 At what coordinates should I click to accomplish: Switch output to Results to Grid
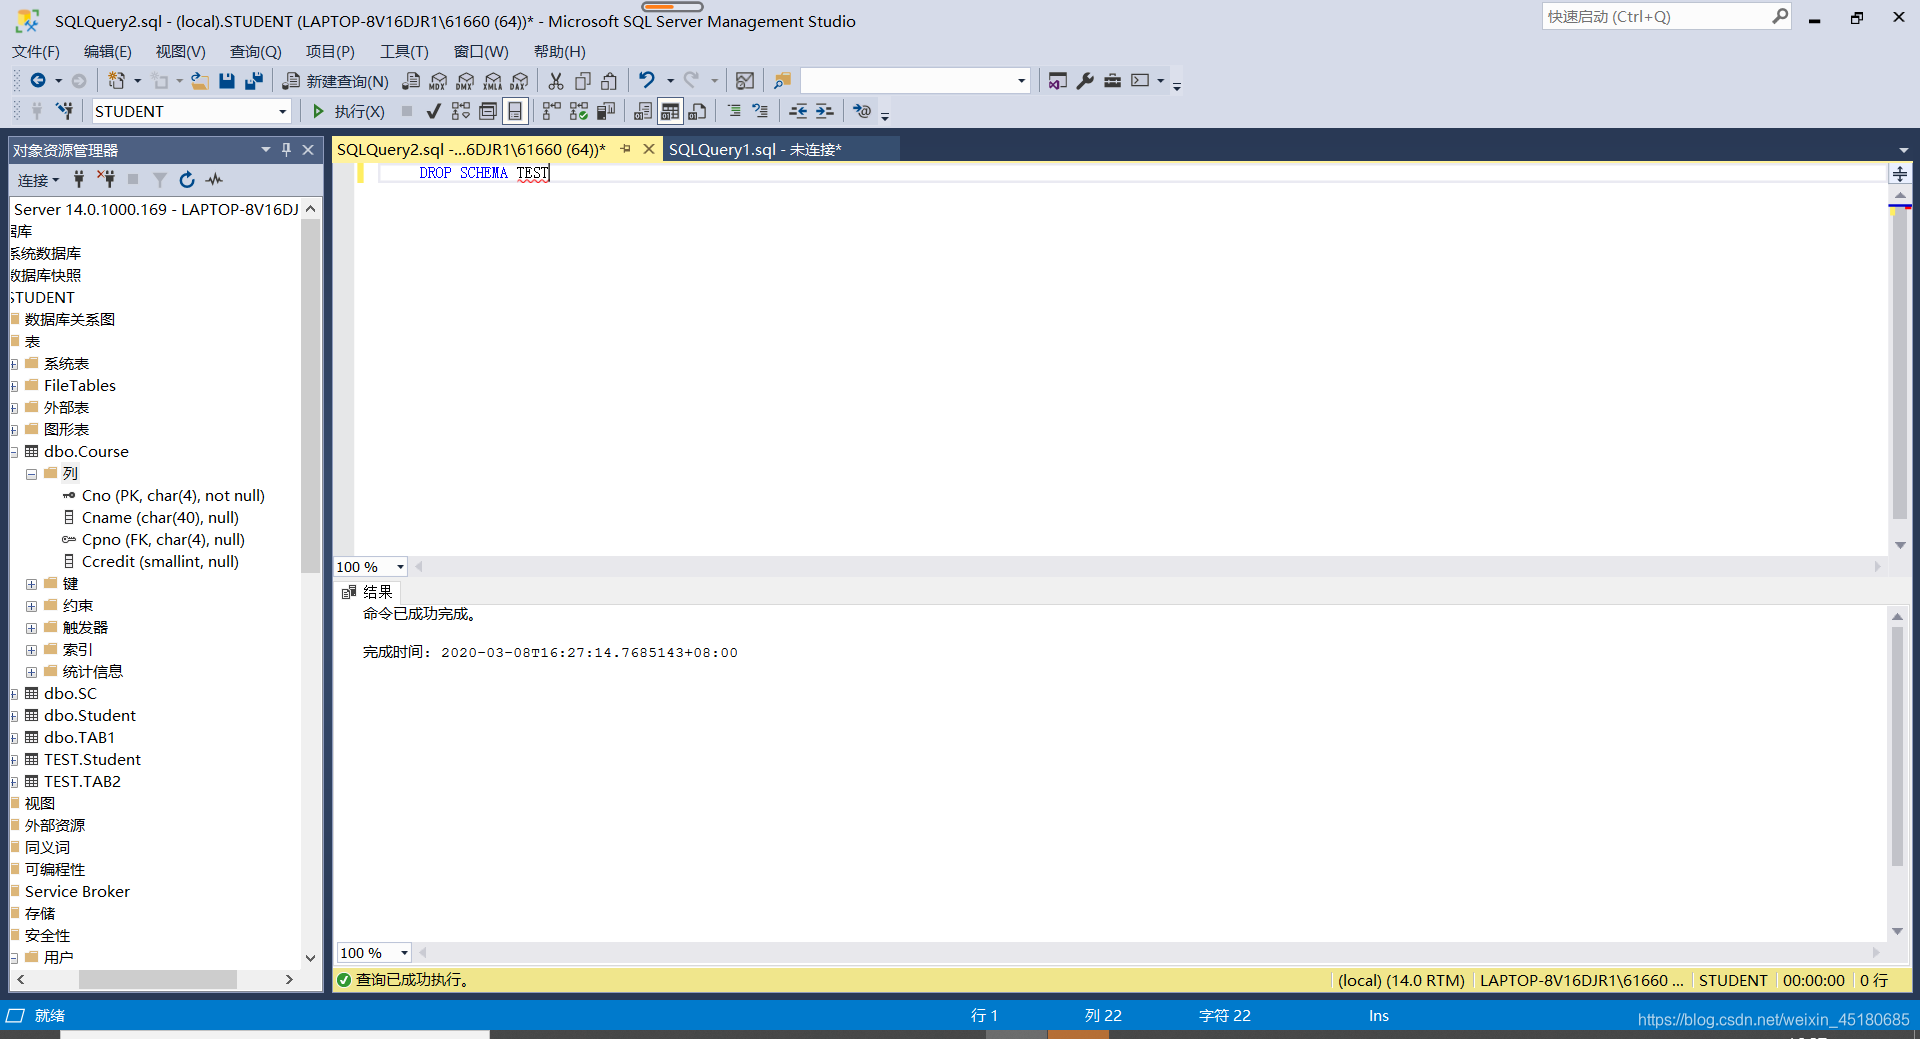pos(670,111)
